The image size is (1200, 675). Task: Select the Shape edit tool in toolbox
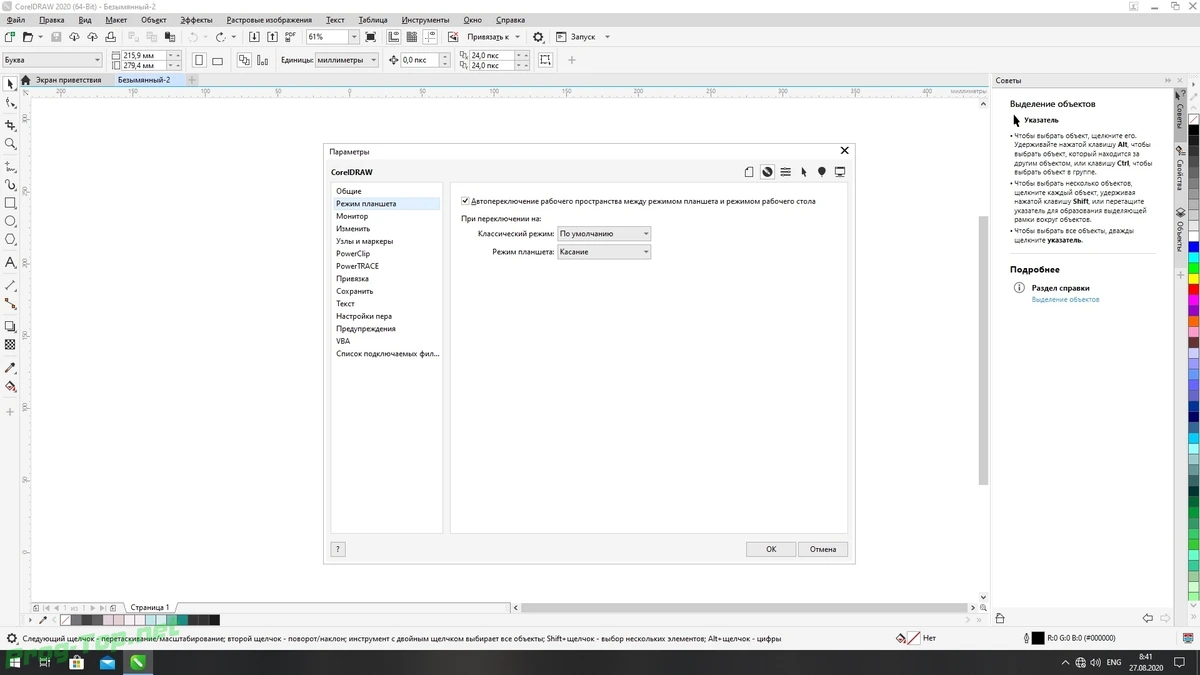[x=10, y=103]
